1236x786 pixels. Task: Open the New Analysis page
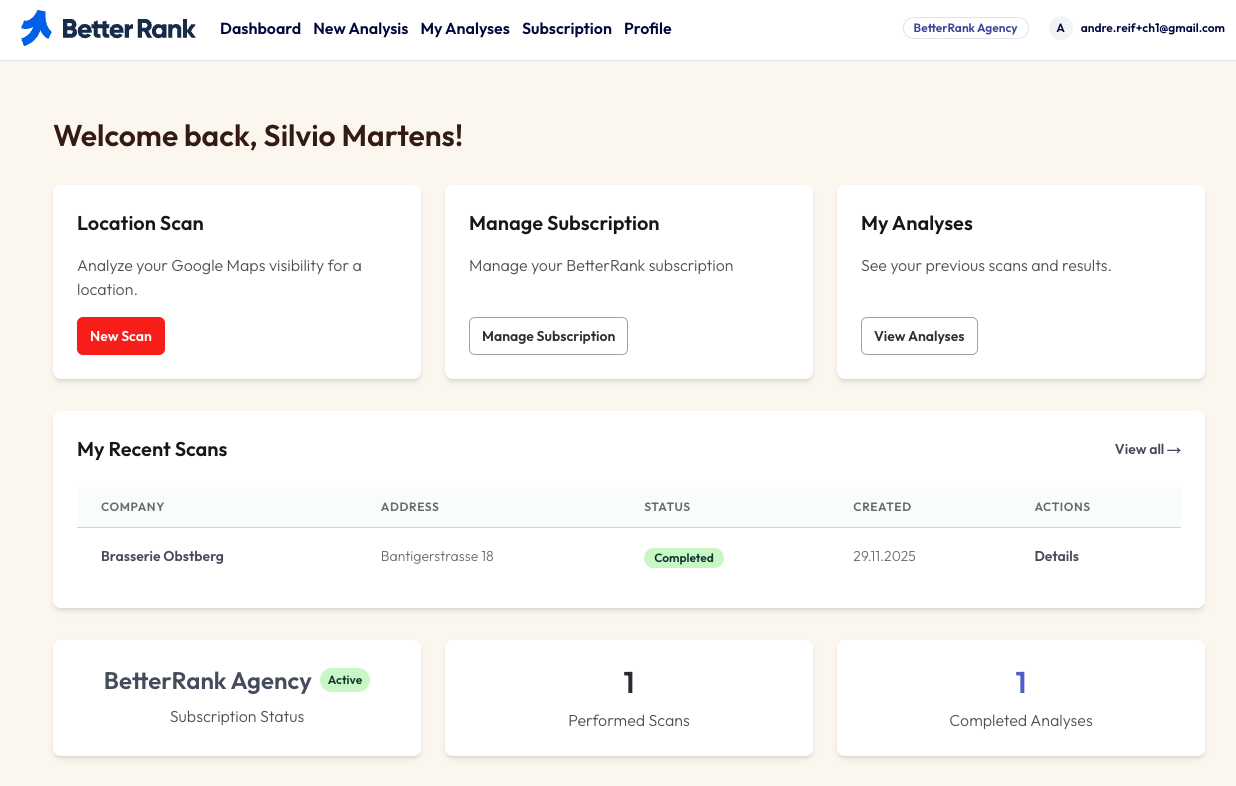click(361, 28)
